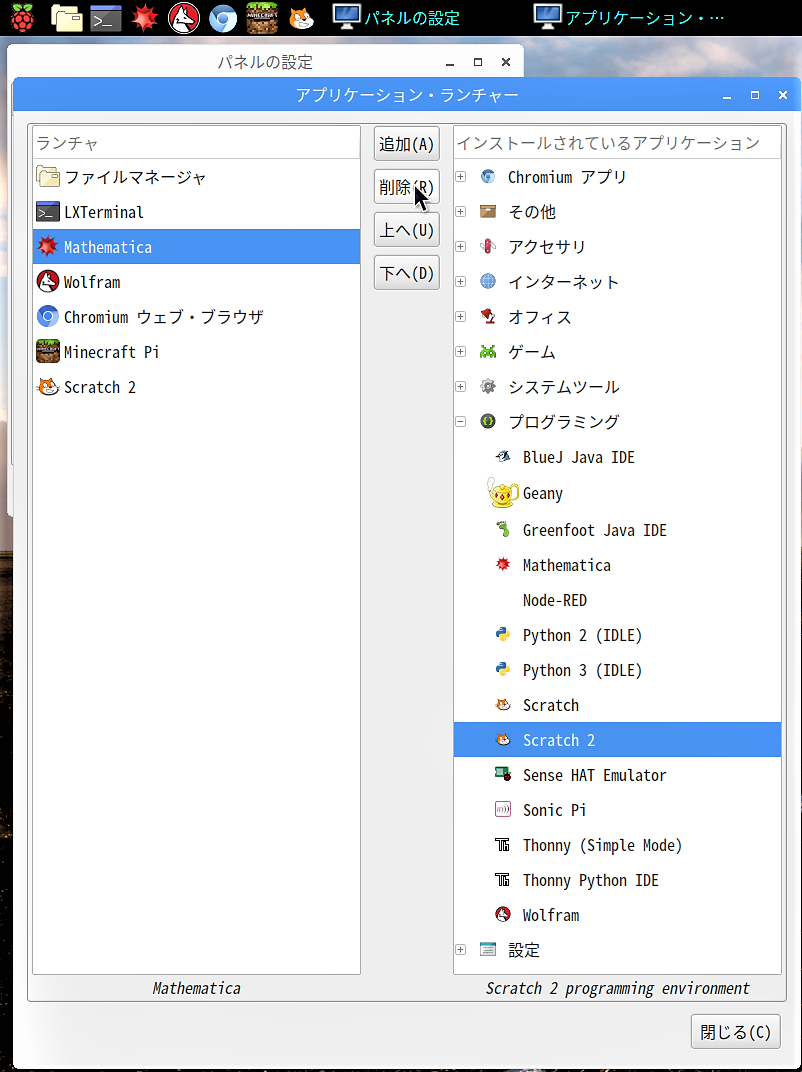
Task: Select LXTerminal text in launcher list
Action: 104,213
